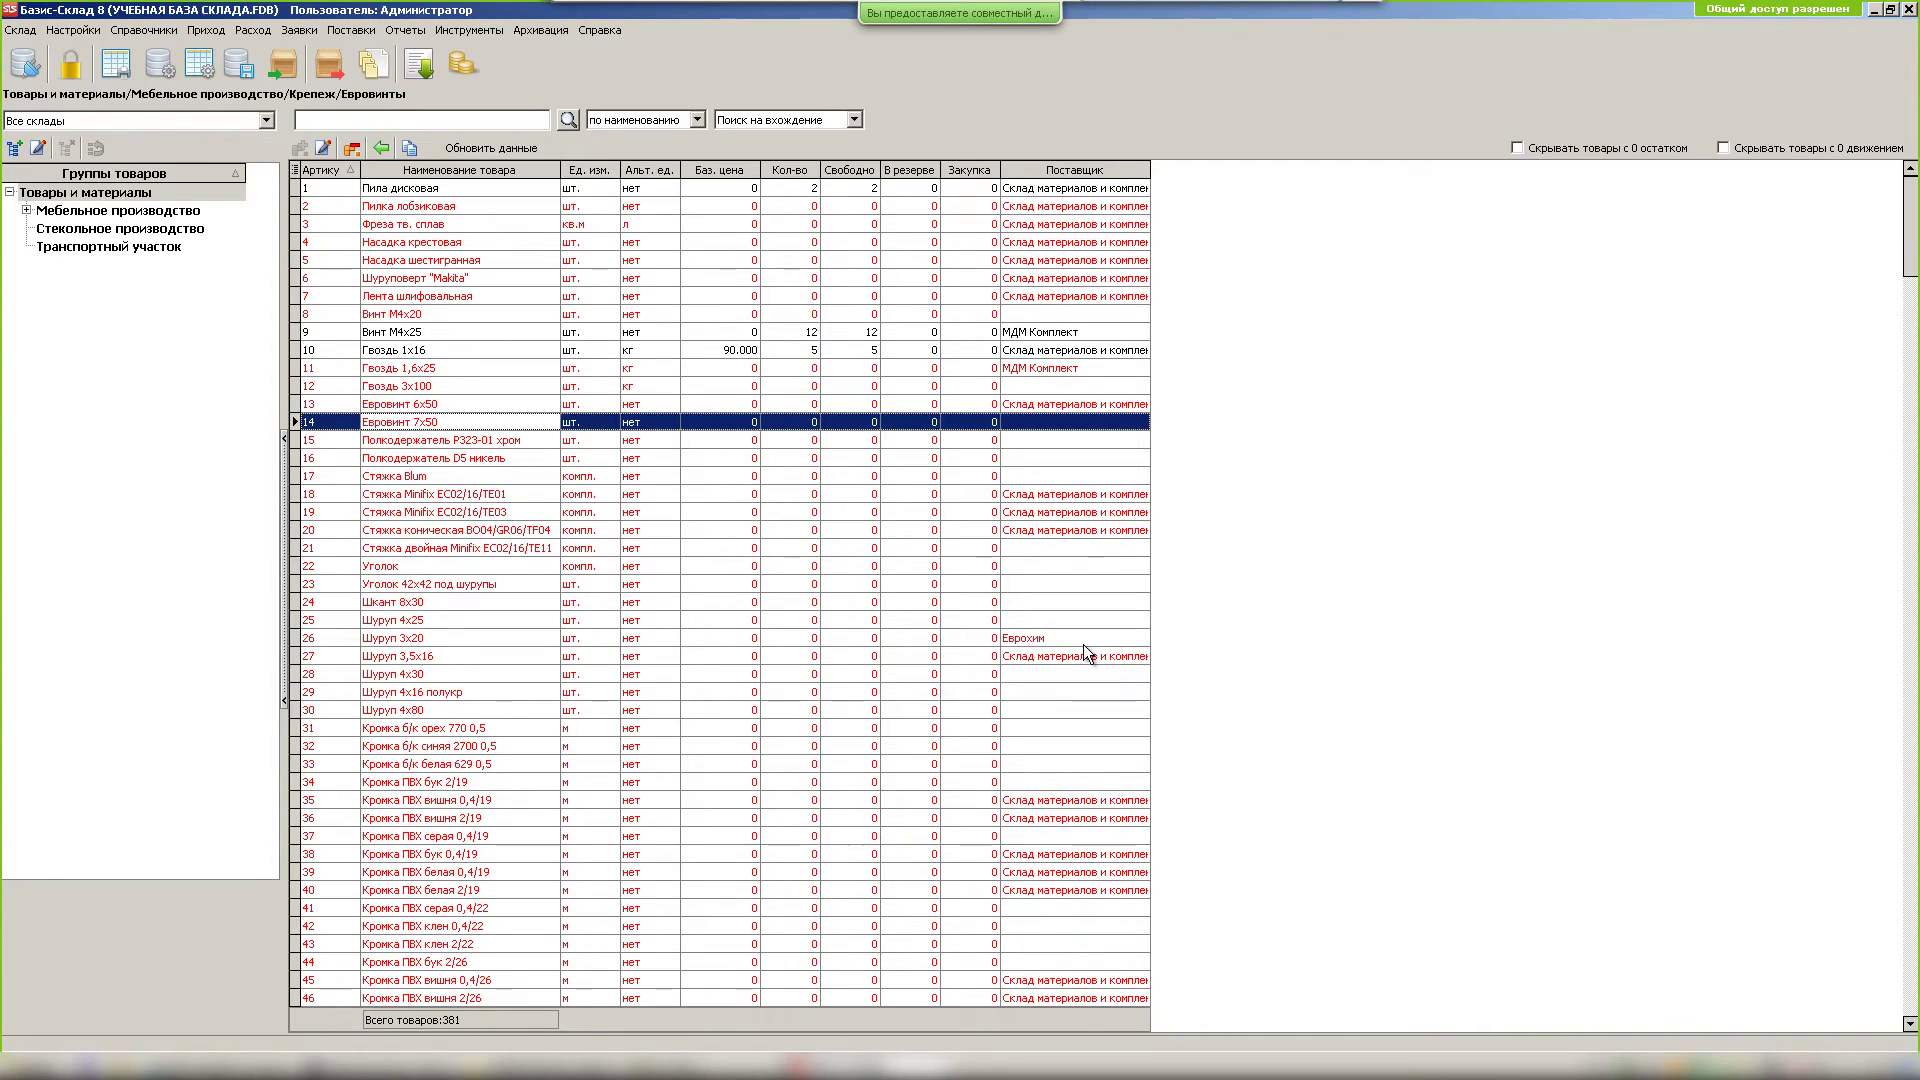The image size is (1920, 1080).
Task: Open the 'Все склады' warehouse dropdown
Action: (x=266, y=121)
